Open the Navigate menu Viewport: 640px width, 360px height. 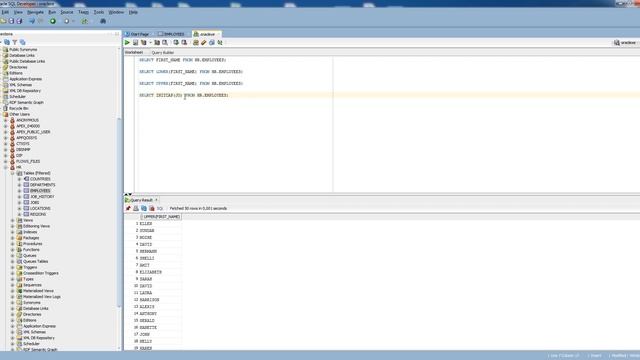(35, 12)
